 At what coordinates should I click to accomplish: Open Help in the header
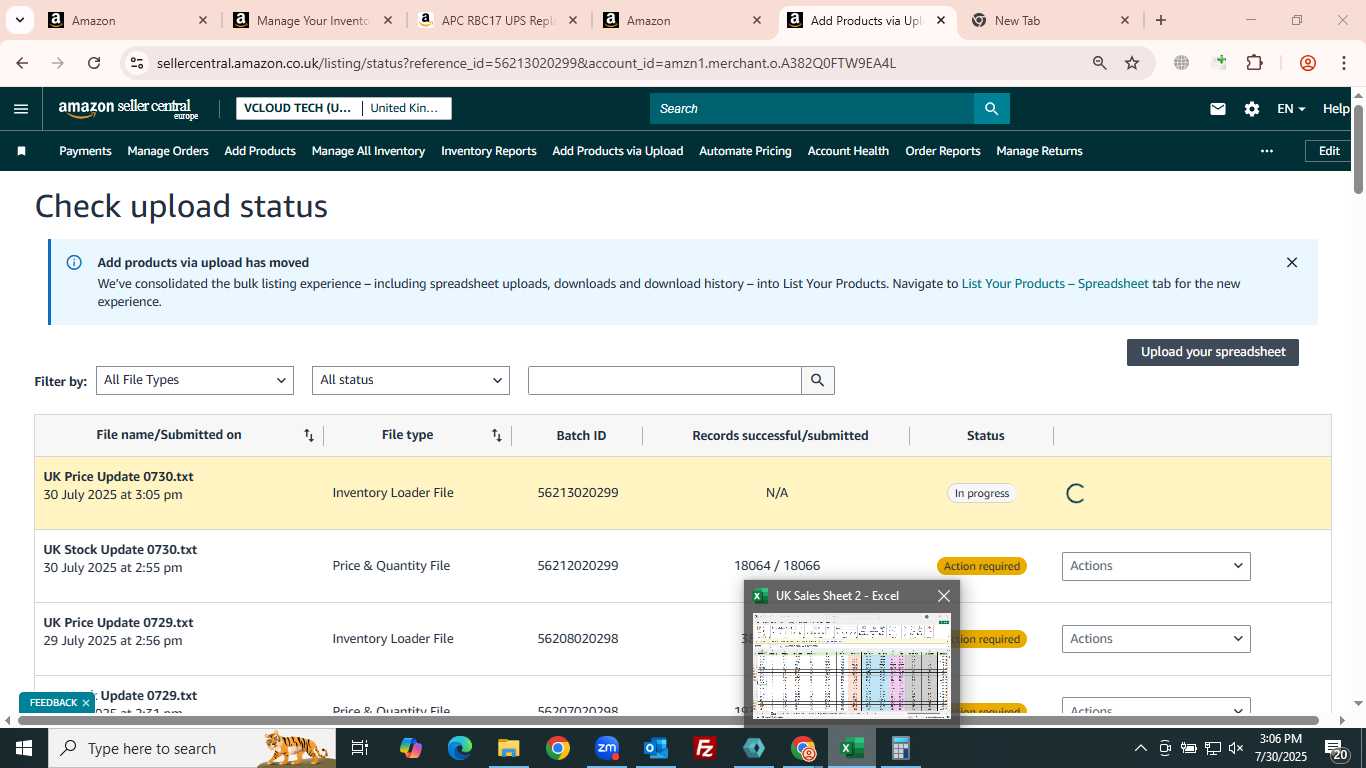[x=1336, y=109]
